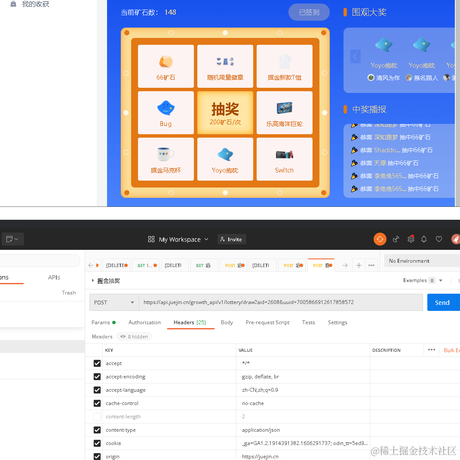Open the request Settings tab
Screen dimensions: 460x460
coord(337,322)
